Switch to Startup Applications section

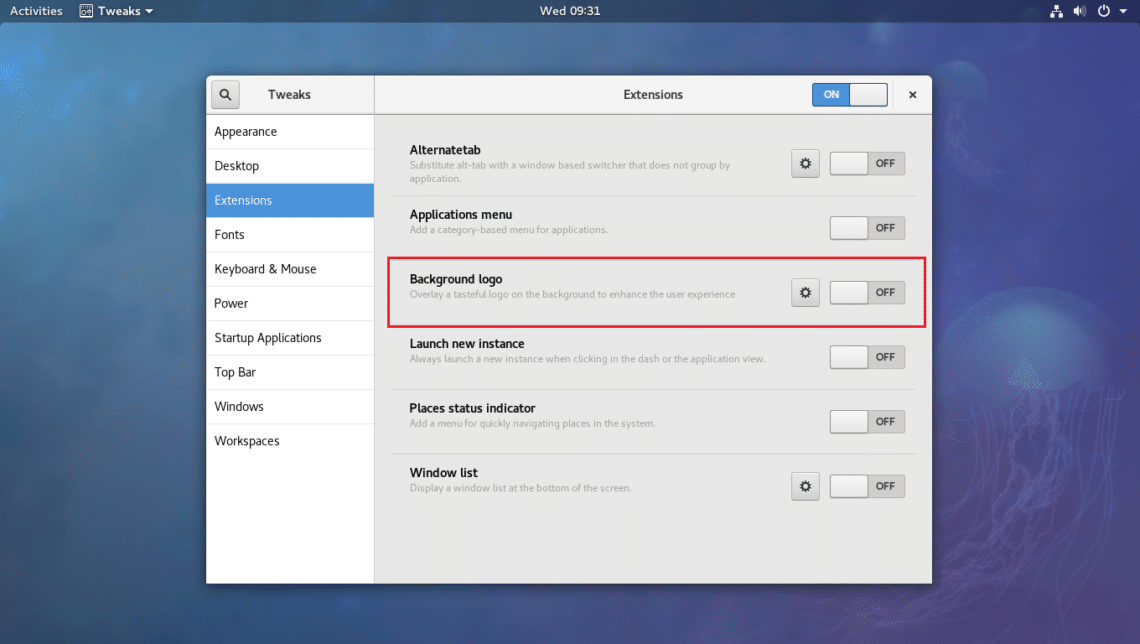point(267,337)
